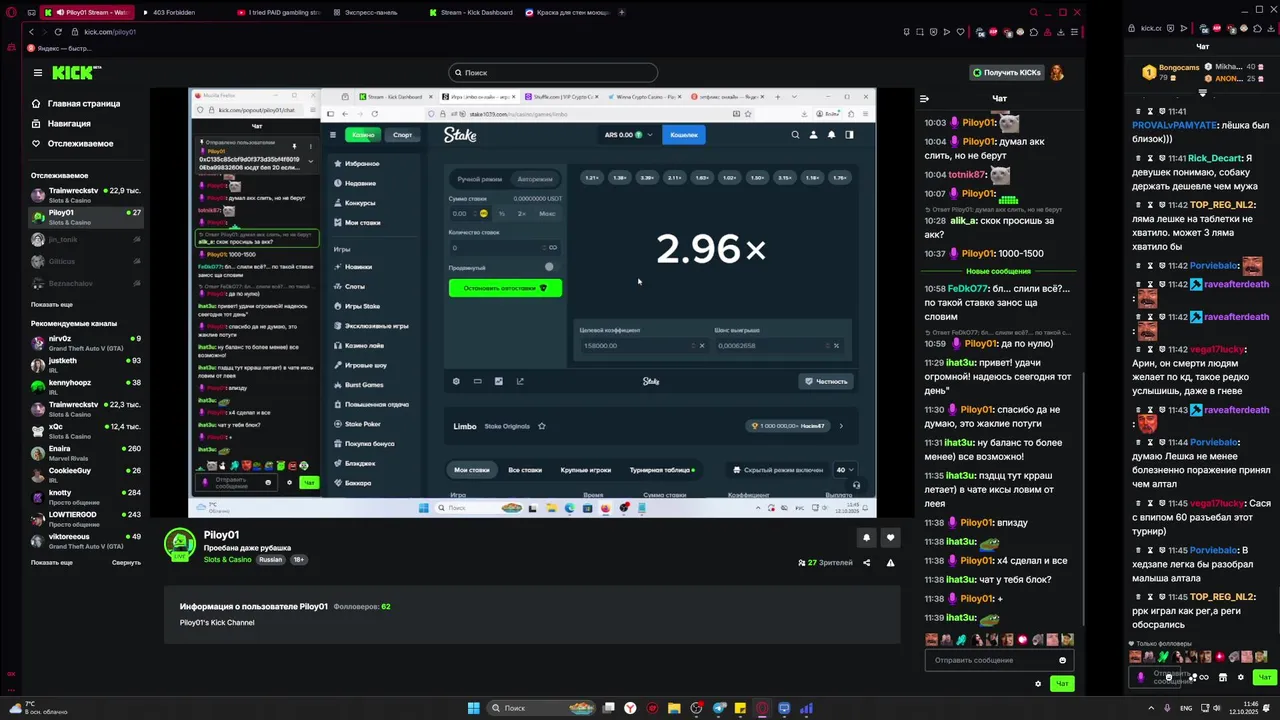Open Enaira recommended channel

pos(86,451)
